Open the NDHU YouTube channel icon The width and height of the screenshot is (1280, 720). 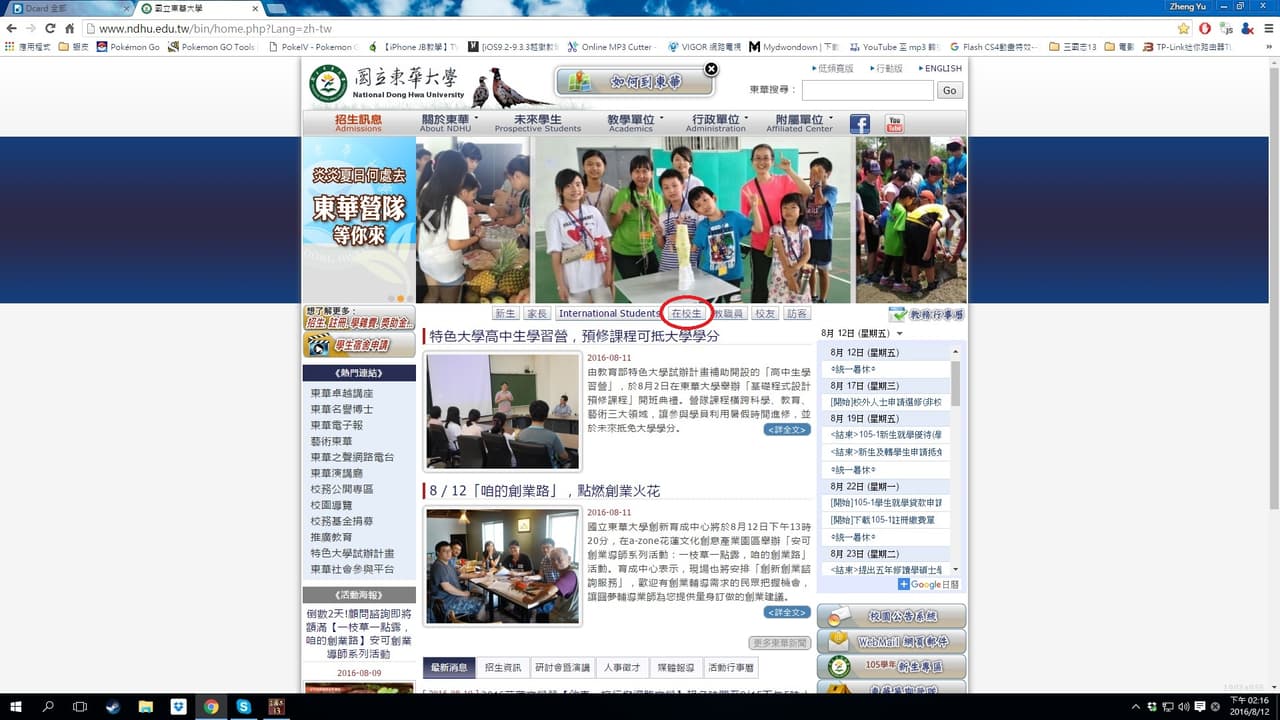tap(894, 124)
